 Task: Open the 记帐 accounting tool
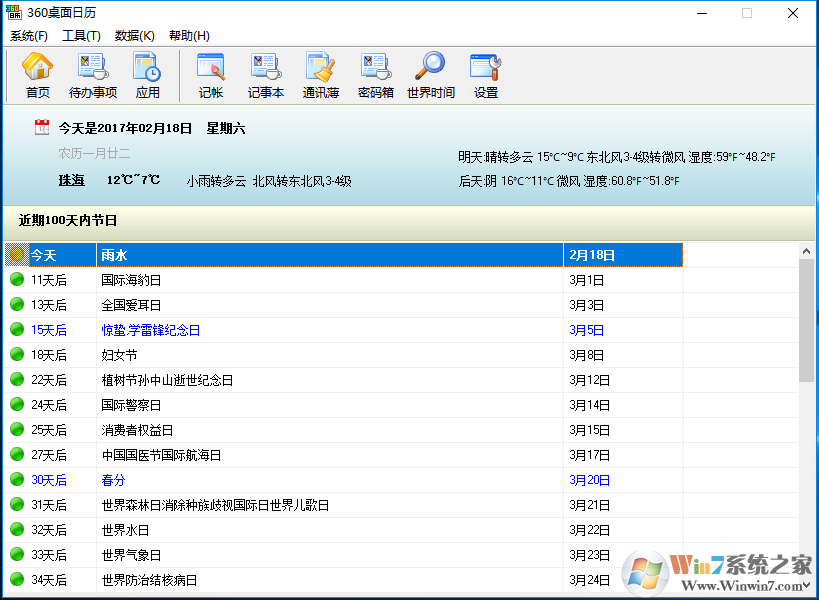tap(210, 75)
